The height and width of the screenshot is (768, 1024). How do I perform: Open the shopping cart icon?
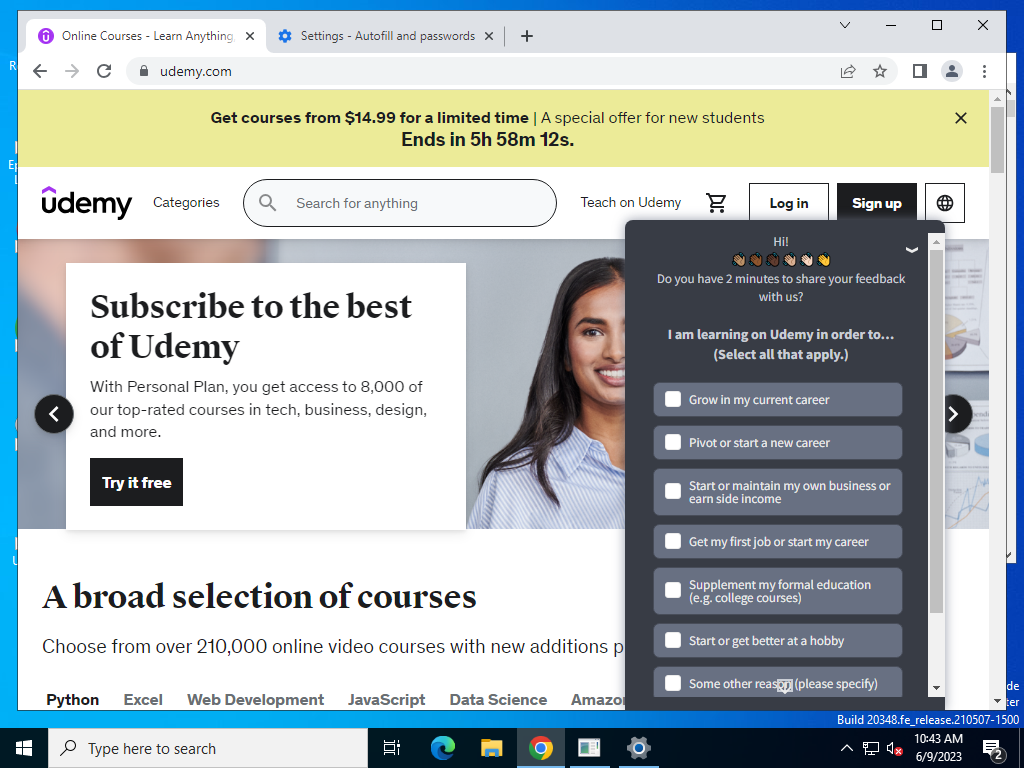pyautogui.click(x=716, y=203)
